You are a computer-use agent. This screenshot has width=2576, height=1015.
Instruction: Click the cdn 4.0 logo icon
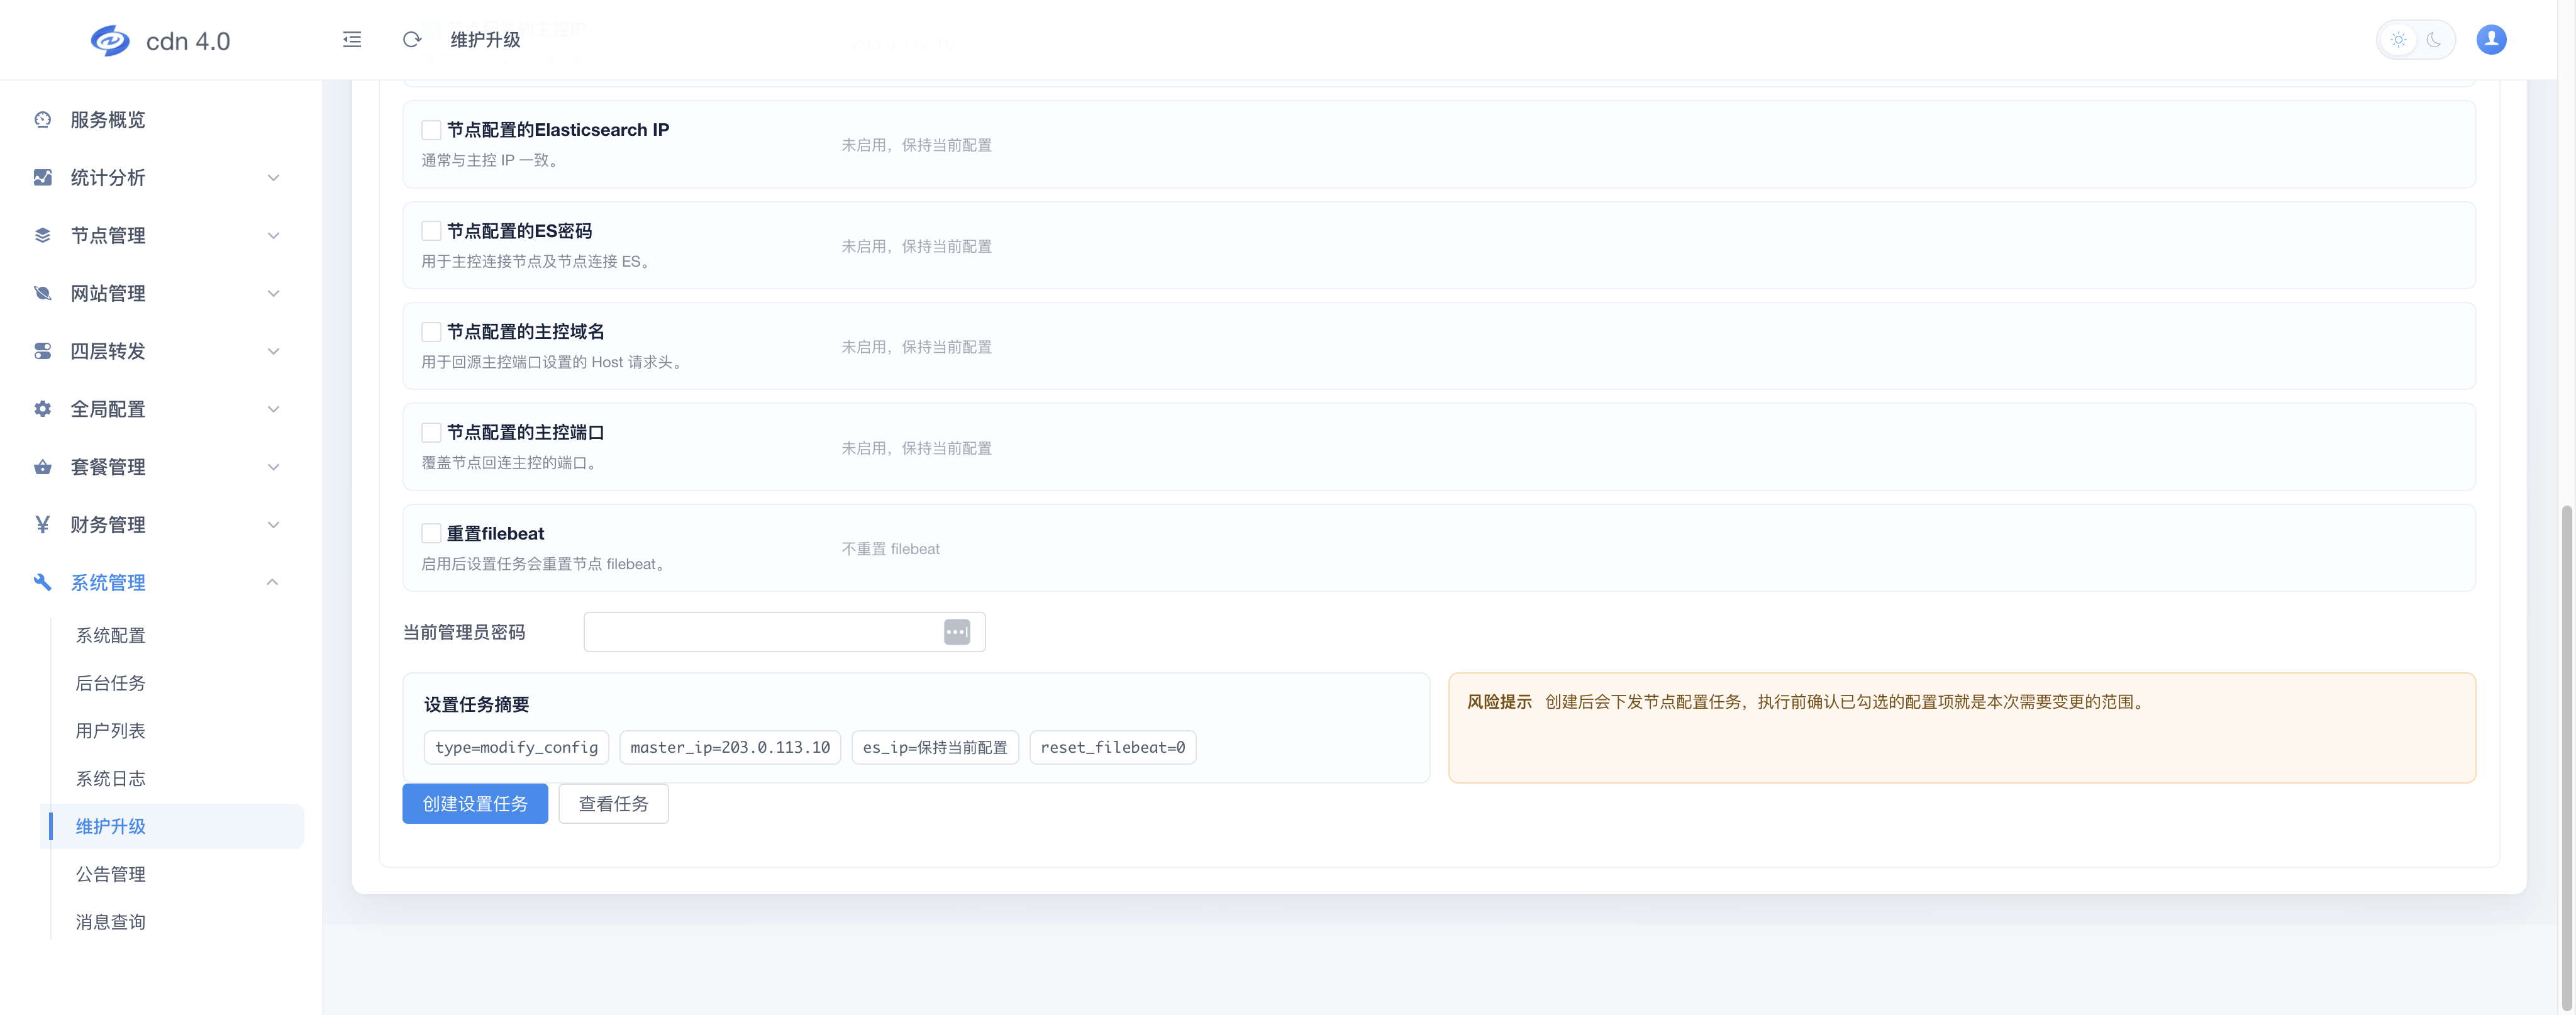click(x=110, y=40)
